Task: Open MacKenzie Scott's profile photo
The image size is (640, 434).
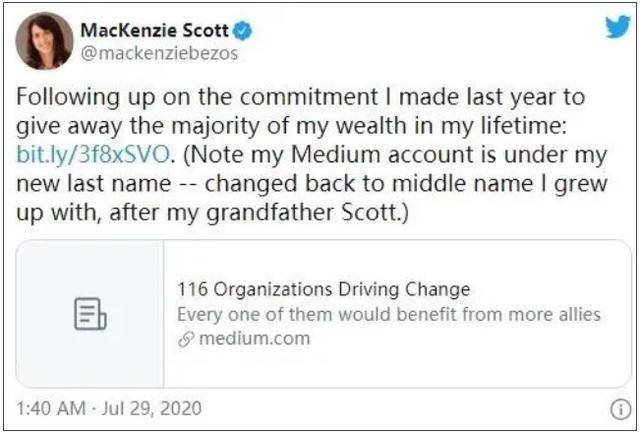Action: (x=44, y=41)
